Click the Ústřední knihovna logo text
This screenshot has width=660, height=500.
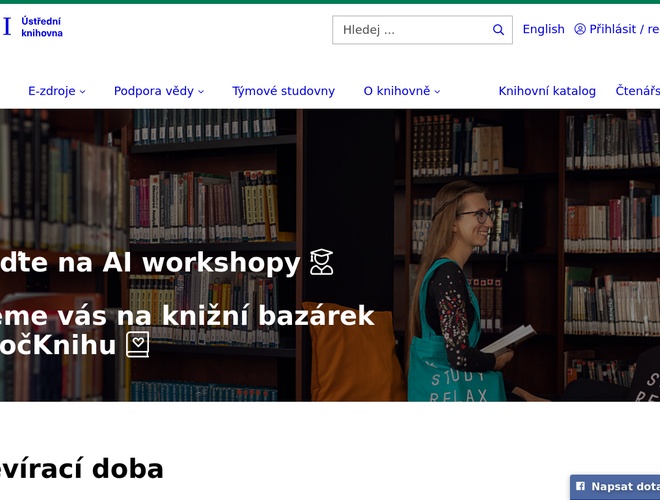[42, 27]
